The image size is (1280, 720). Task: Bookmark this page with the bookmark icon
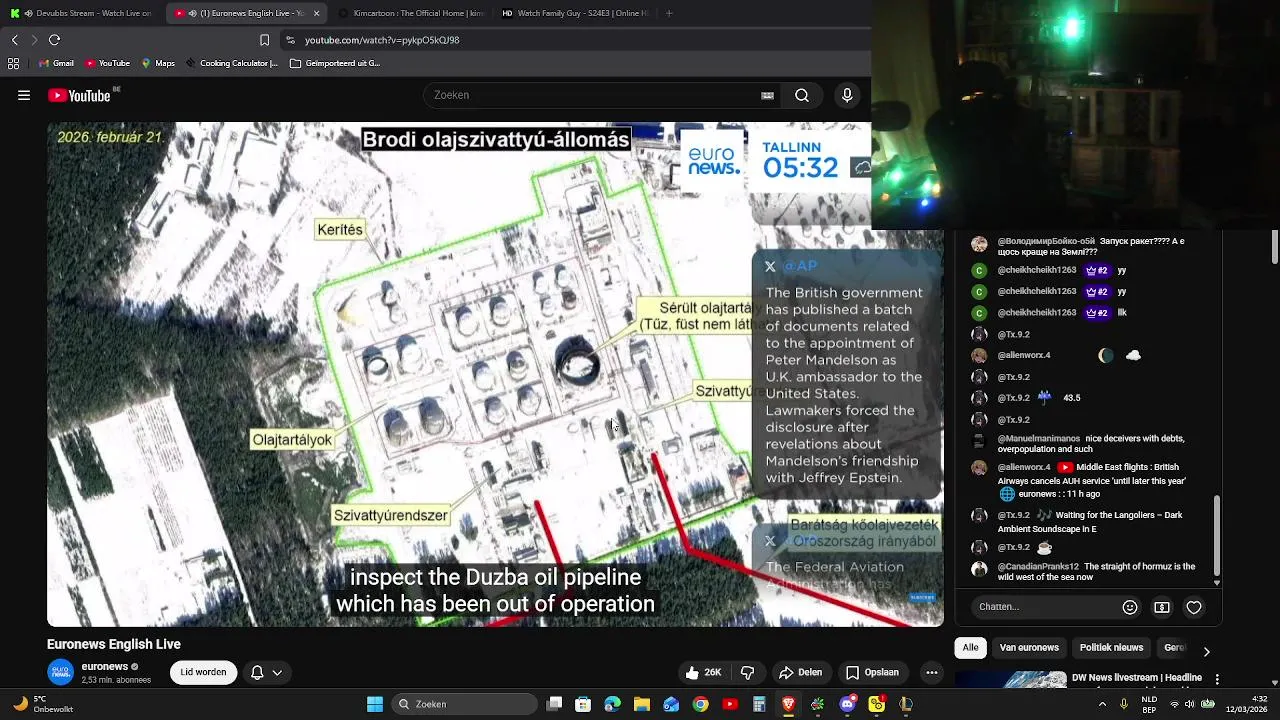264,40
